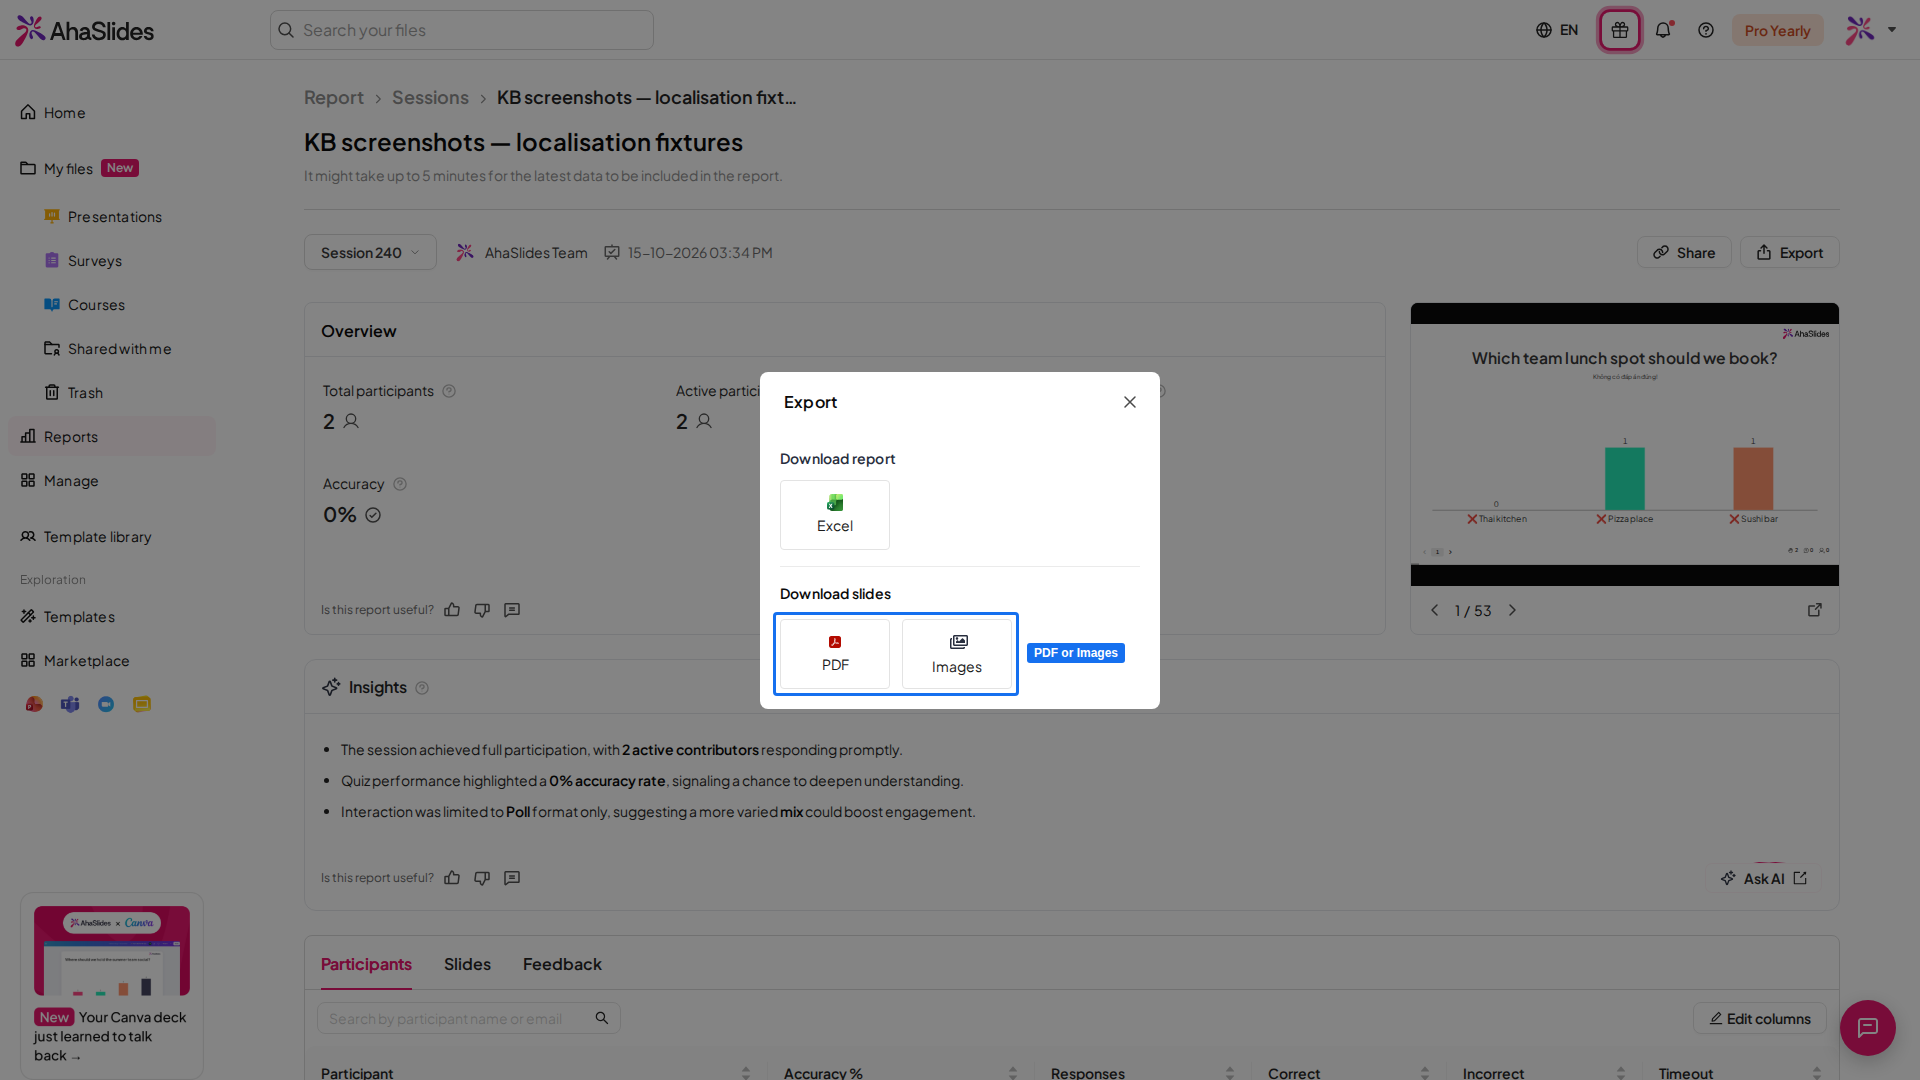Close the Export dialog
The image size is (1920, 1080).
[1130, 402]
